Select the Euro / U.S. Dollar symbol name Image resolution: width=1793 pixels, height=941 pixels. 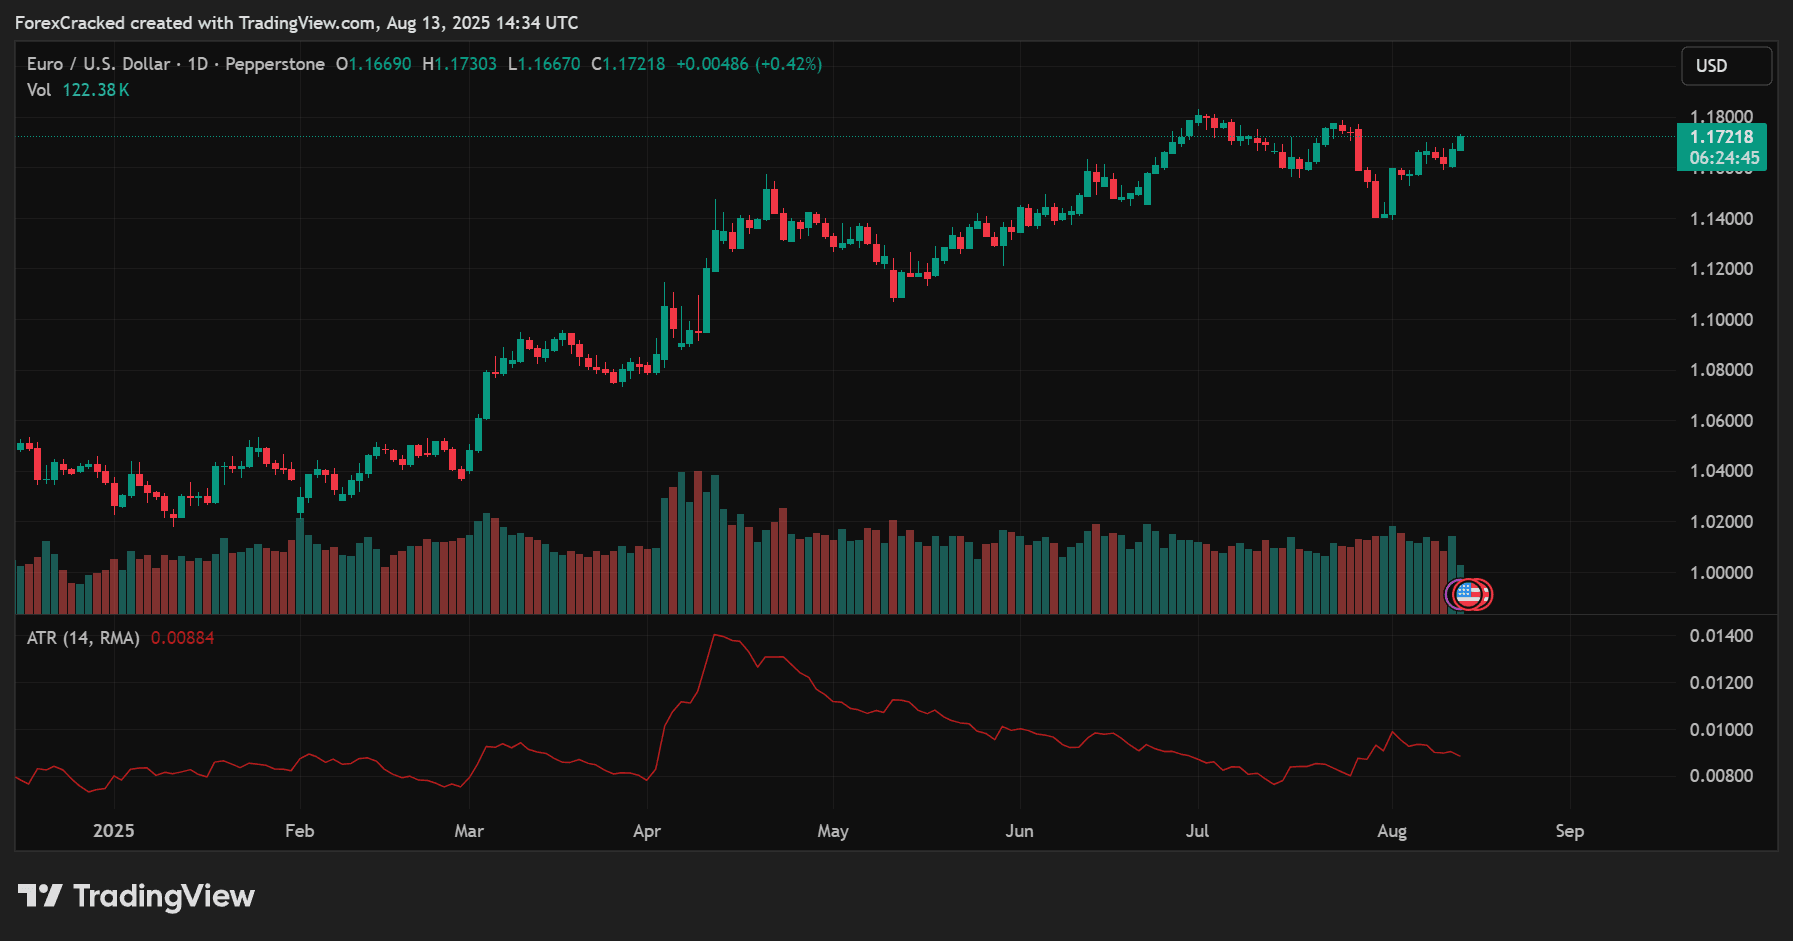tap(97, 63)
